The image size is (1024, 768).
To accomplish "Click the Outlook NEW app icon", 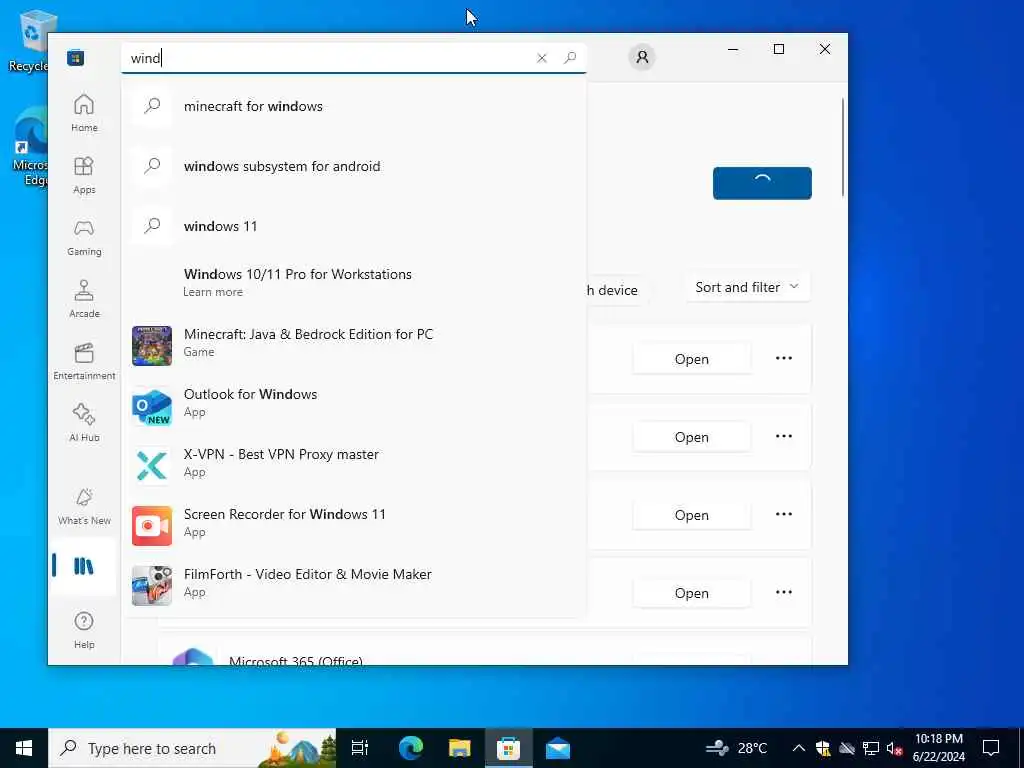I will tap(152, 406).
